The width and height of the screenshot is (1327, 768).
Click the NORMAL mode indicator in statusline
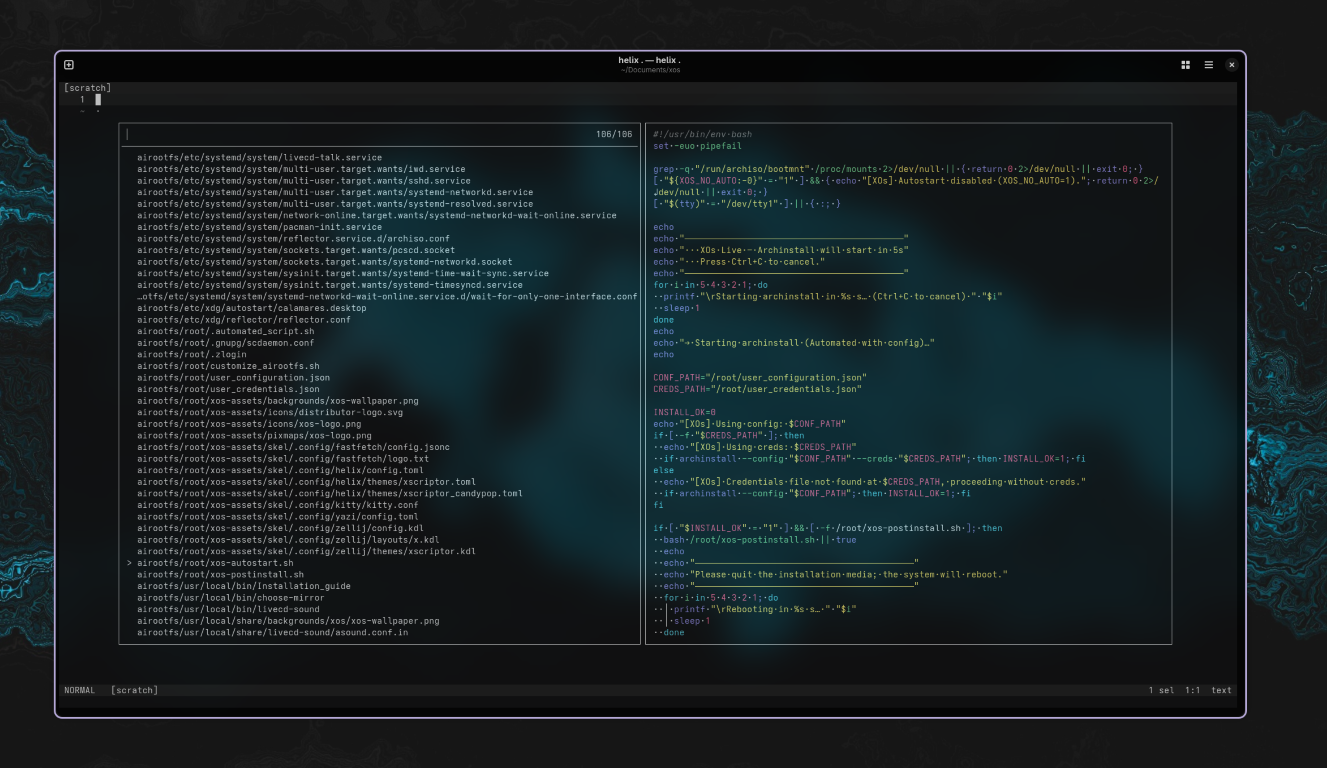(77, 690)
